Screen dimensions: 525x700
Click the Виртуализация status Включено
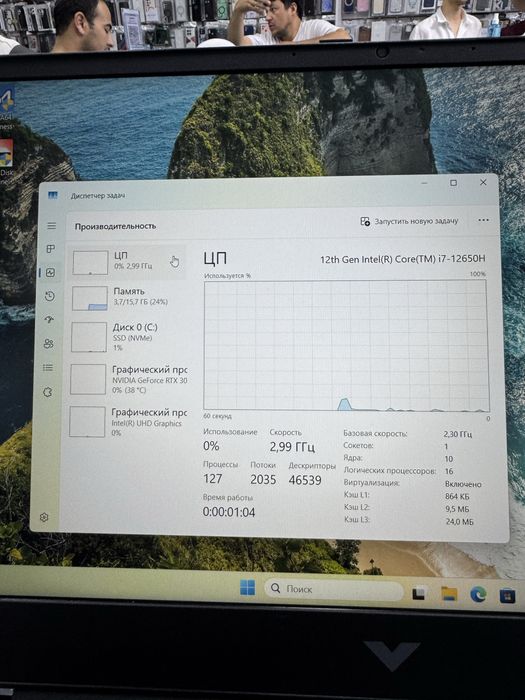pos(463,484)
